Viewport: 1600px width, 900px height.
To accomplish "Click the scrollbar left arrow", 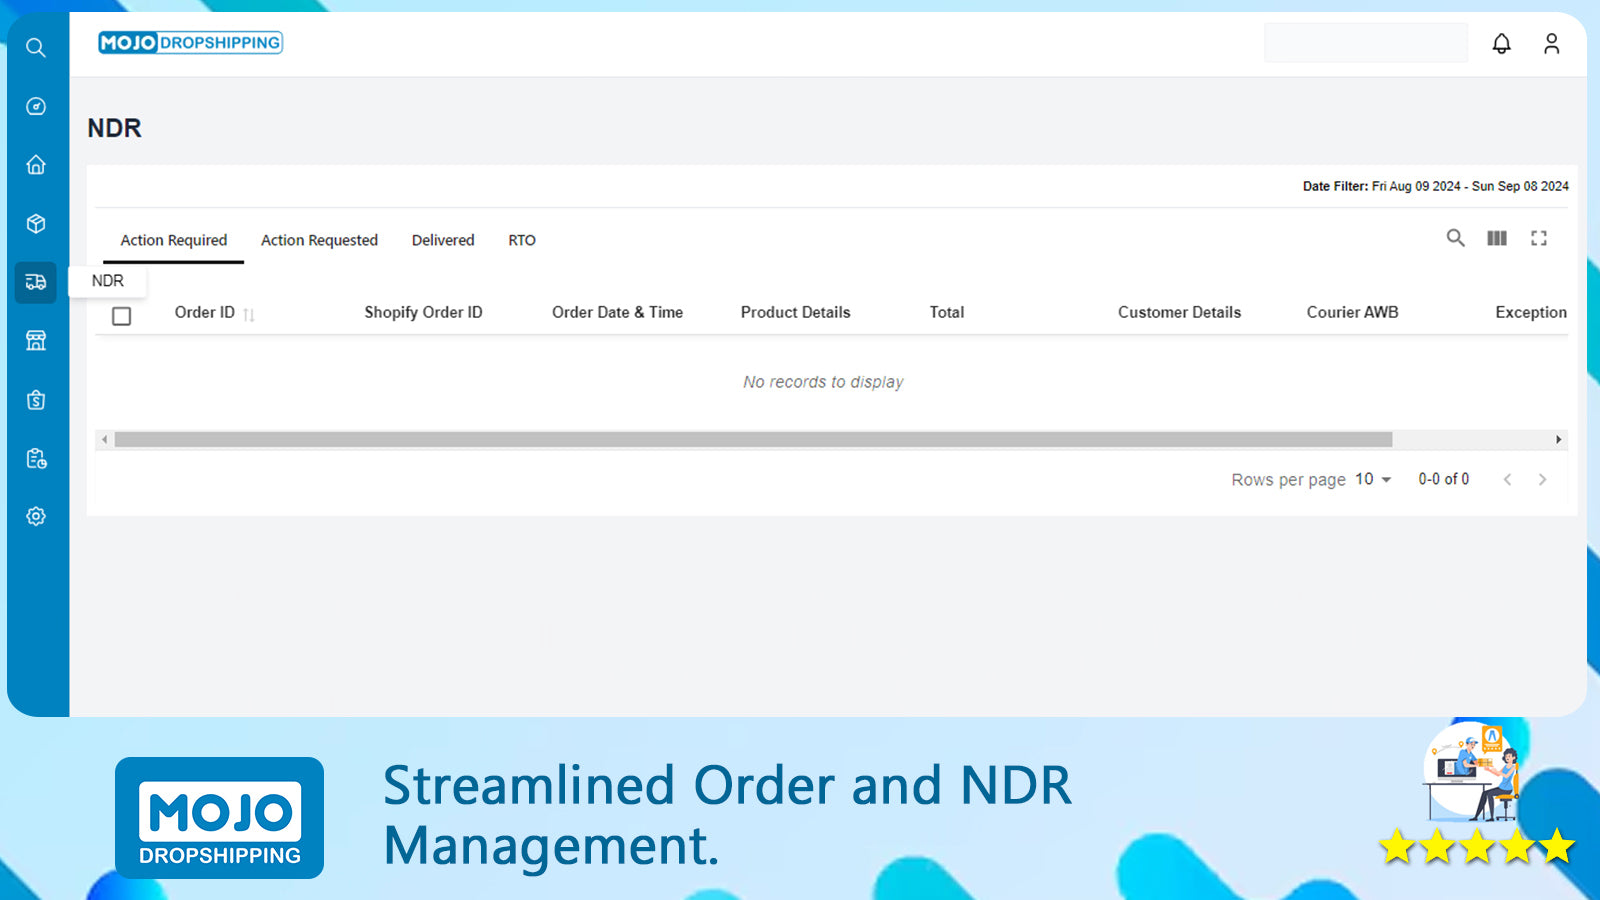I will 104,440.
